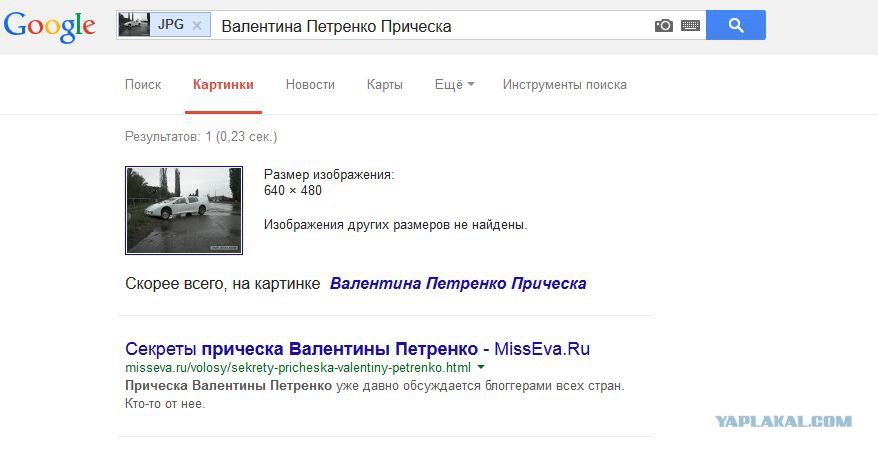
Task: Expand the Ещё dropdown menu
Action: pyautogui.click(x=454, y=85)
